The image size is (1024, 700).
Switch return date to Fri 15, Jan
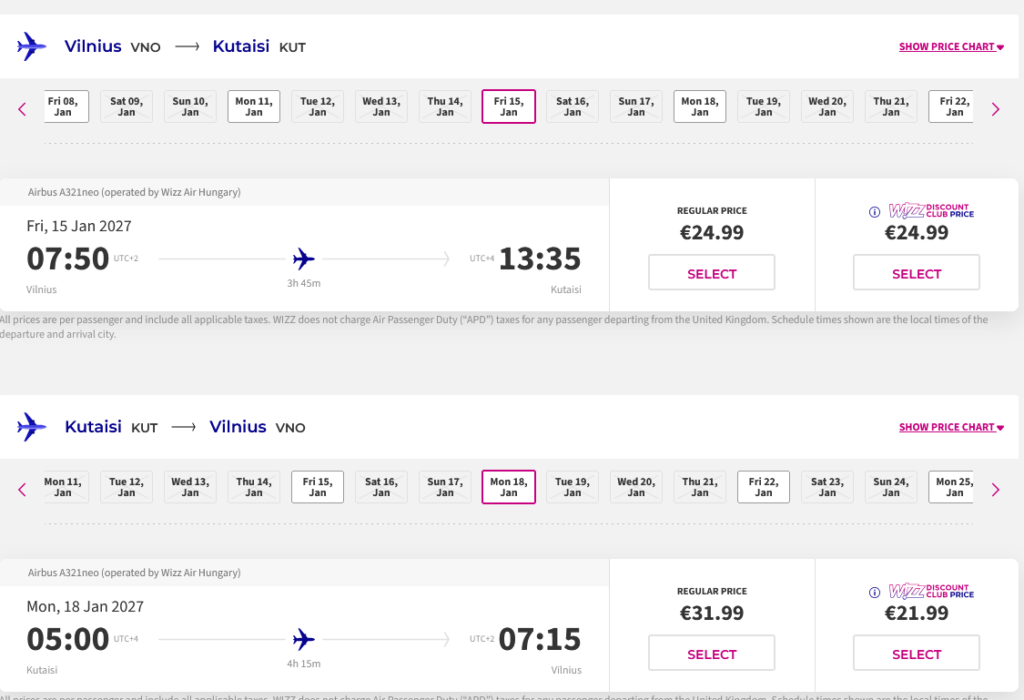click(317, 487)
